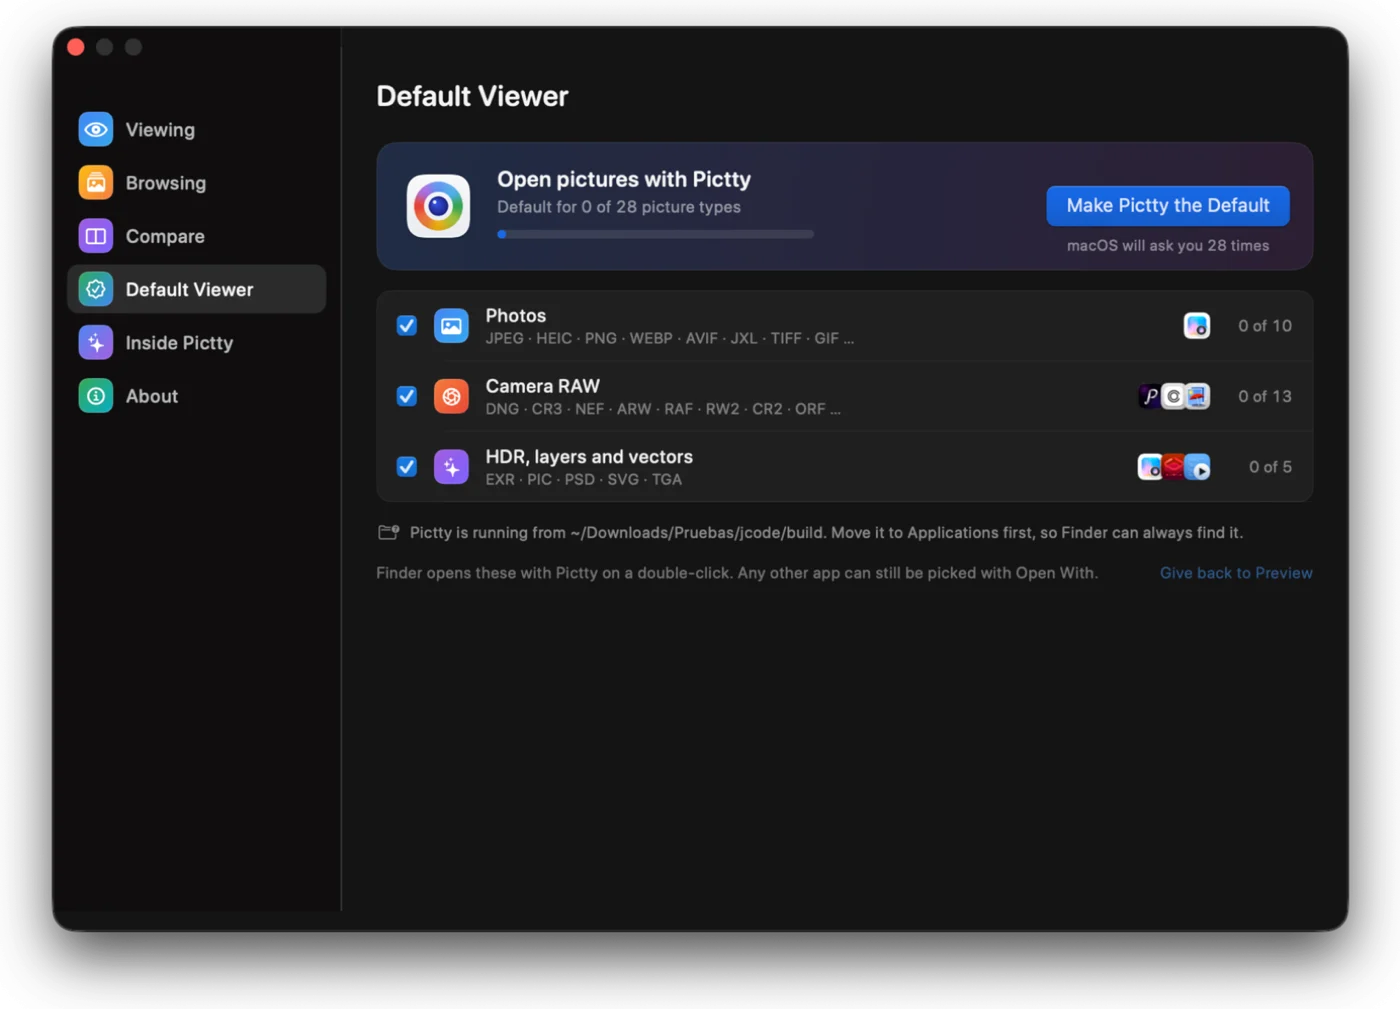Click the "JPEG · HEIC · PNG" formats list
This screenshot has height=1009, width=1400.
[x=670, y=339]
